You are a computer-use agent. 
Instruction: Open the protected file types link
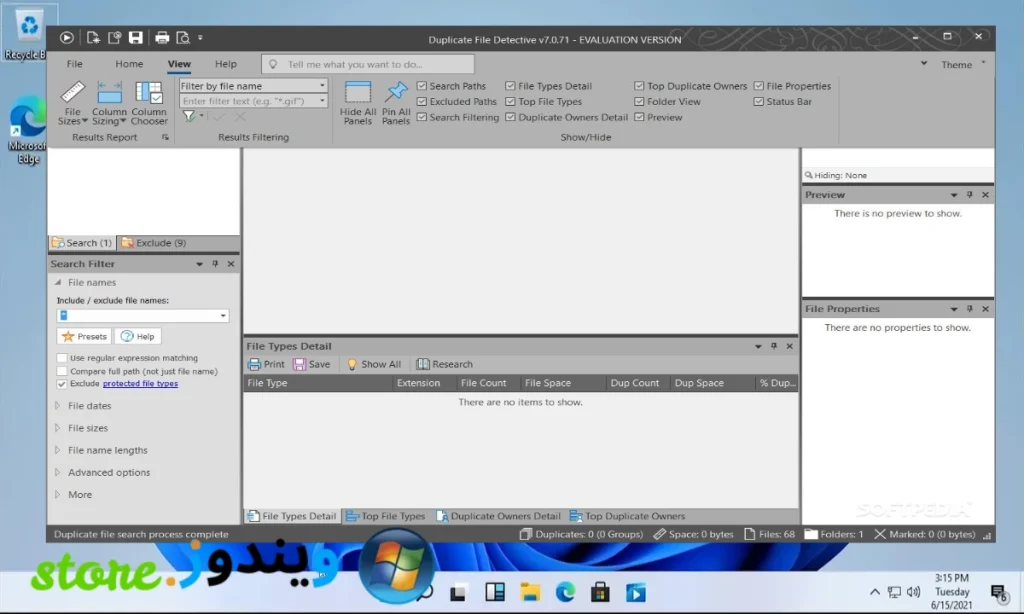[140, 384]
